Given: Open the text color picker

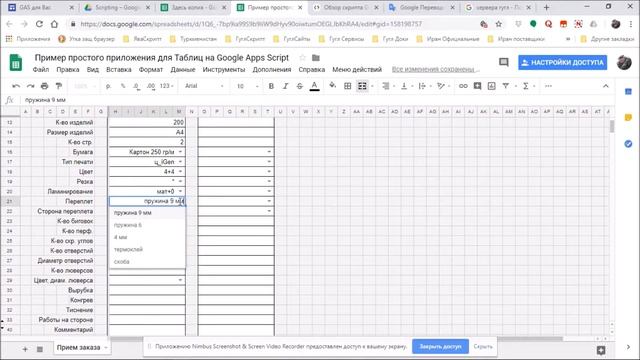Looking at the screenshot, I should coord(314,86).
